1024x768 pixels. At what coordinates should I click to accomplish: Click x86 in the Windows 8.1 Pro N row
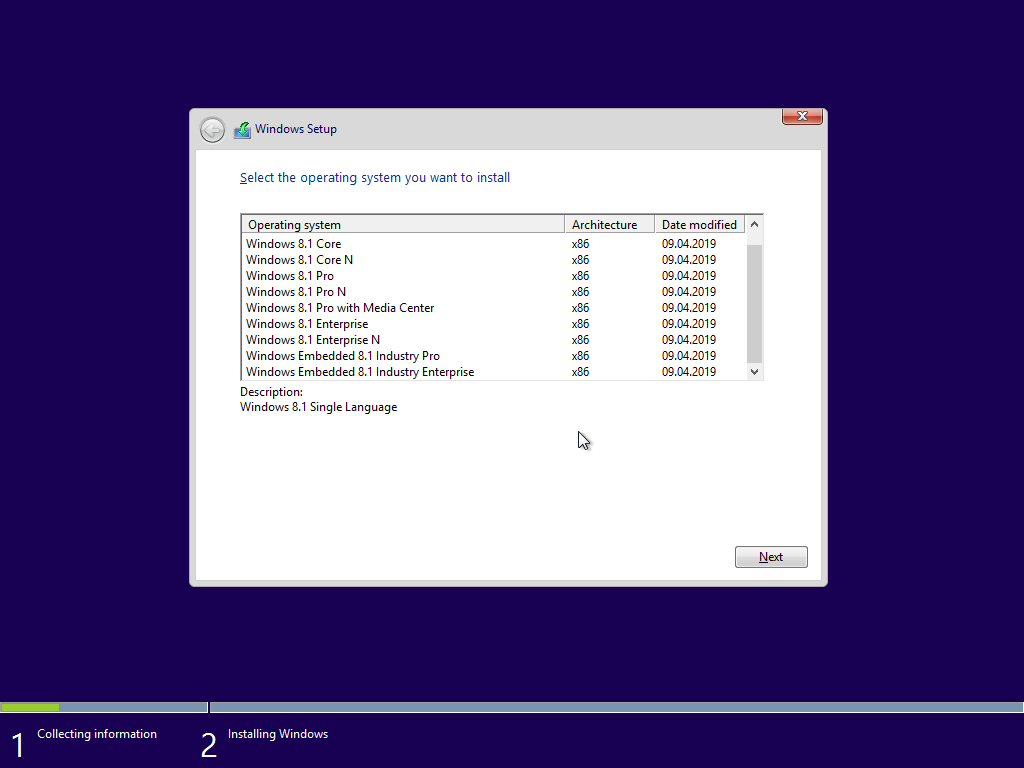(580, 292)
